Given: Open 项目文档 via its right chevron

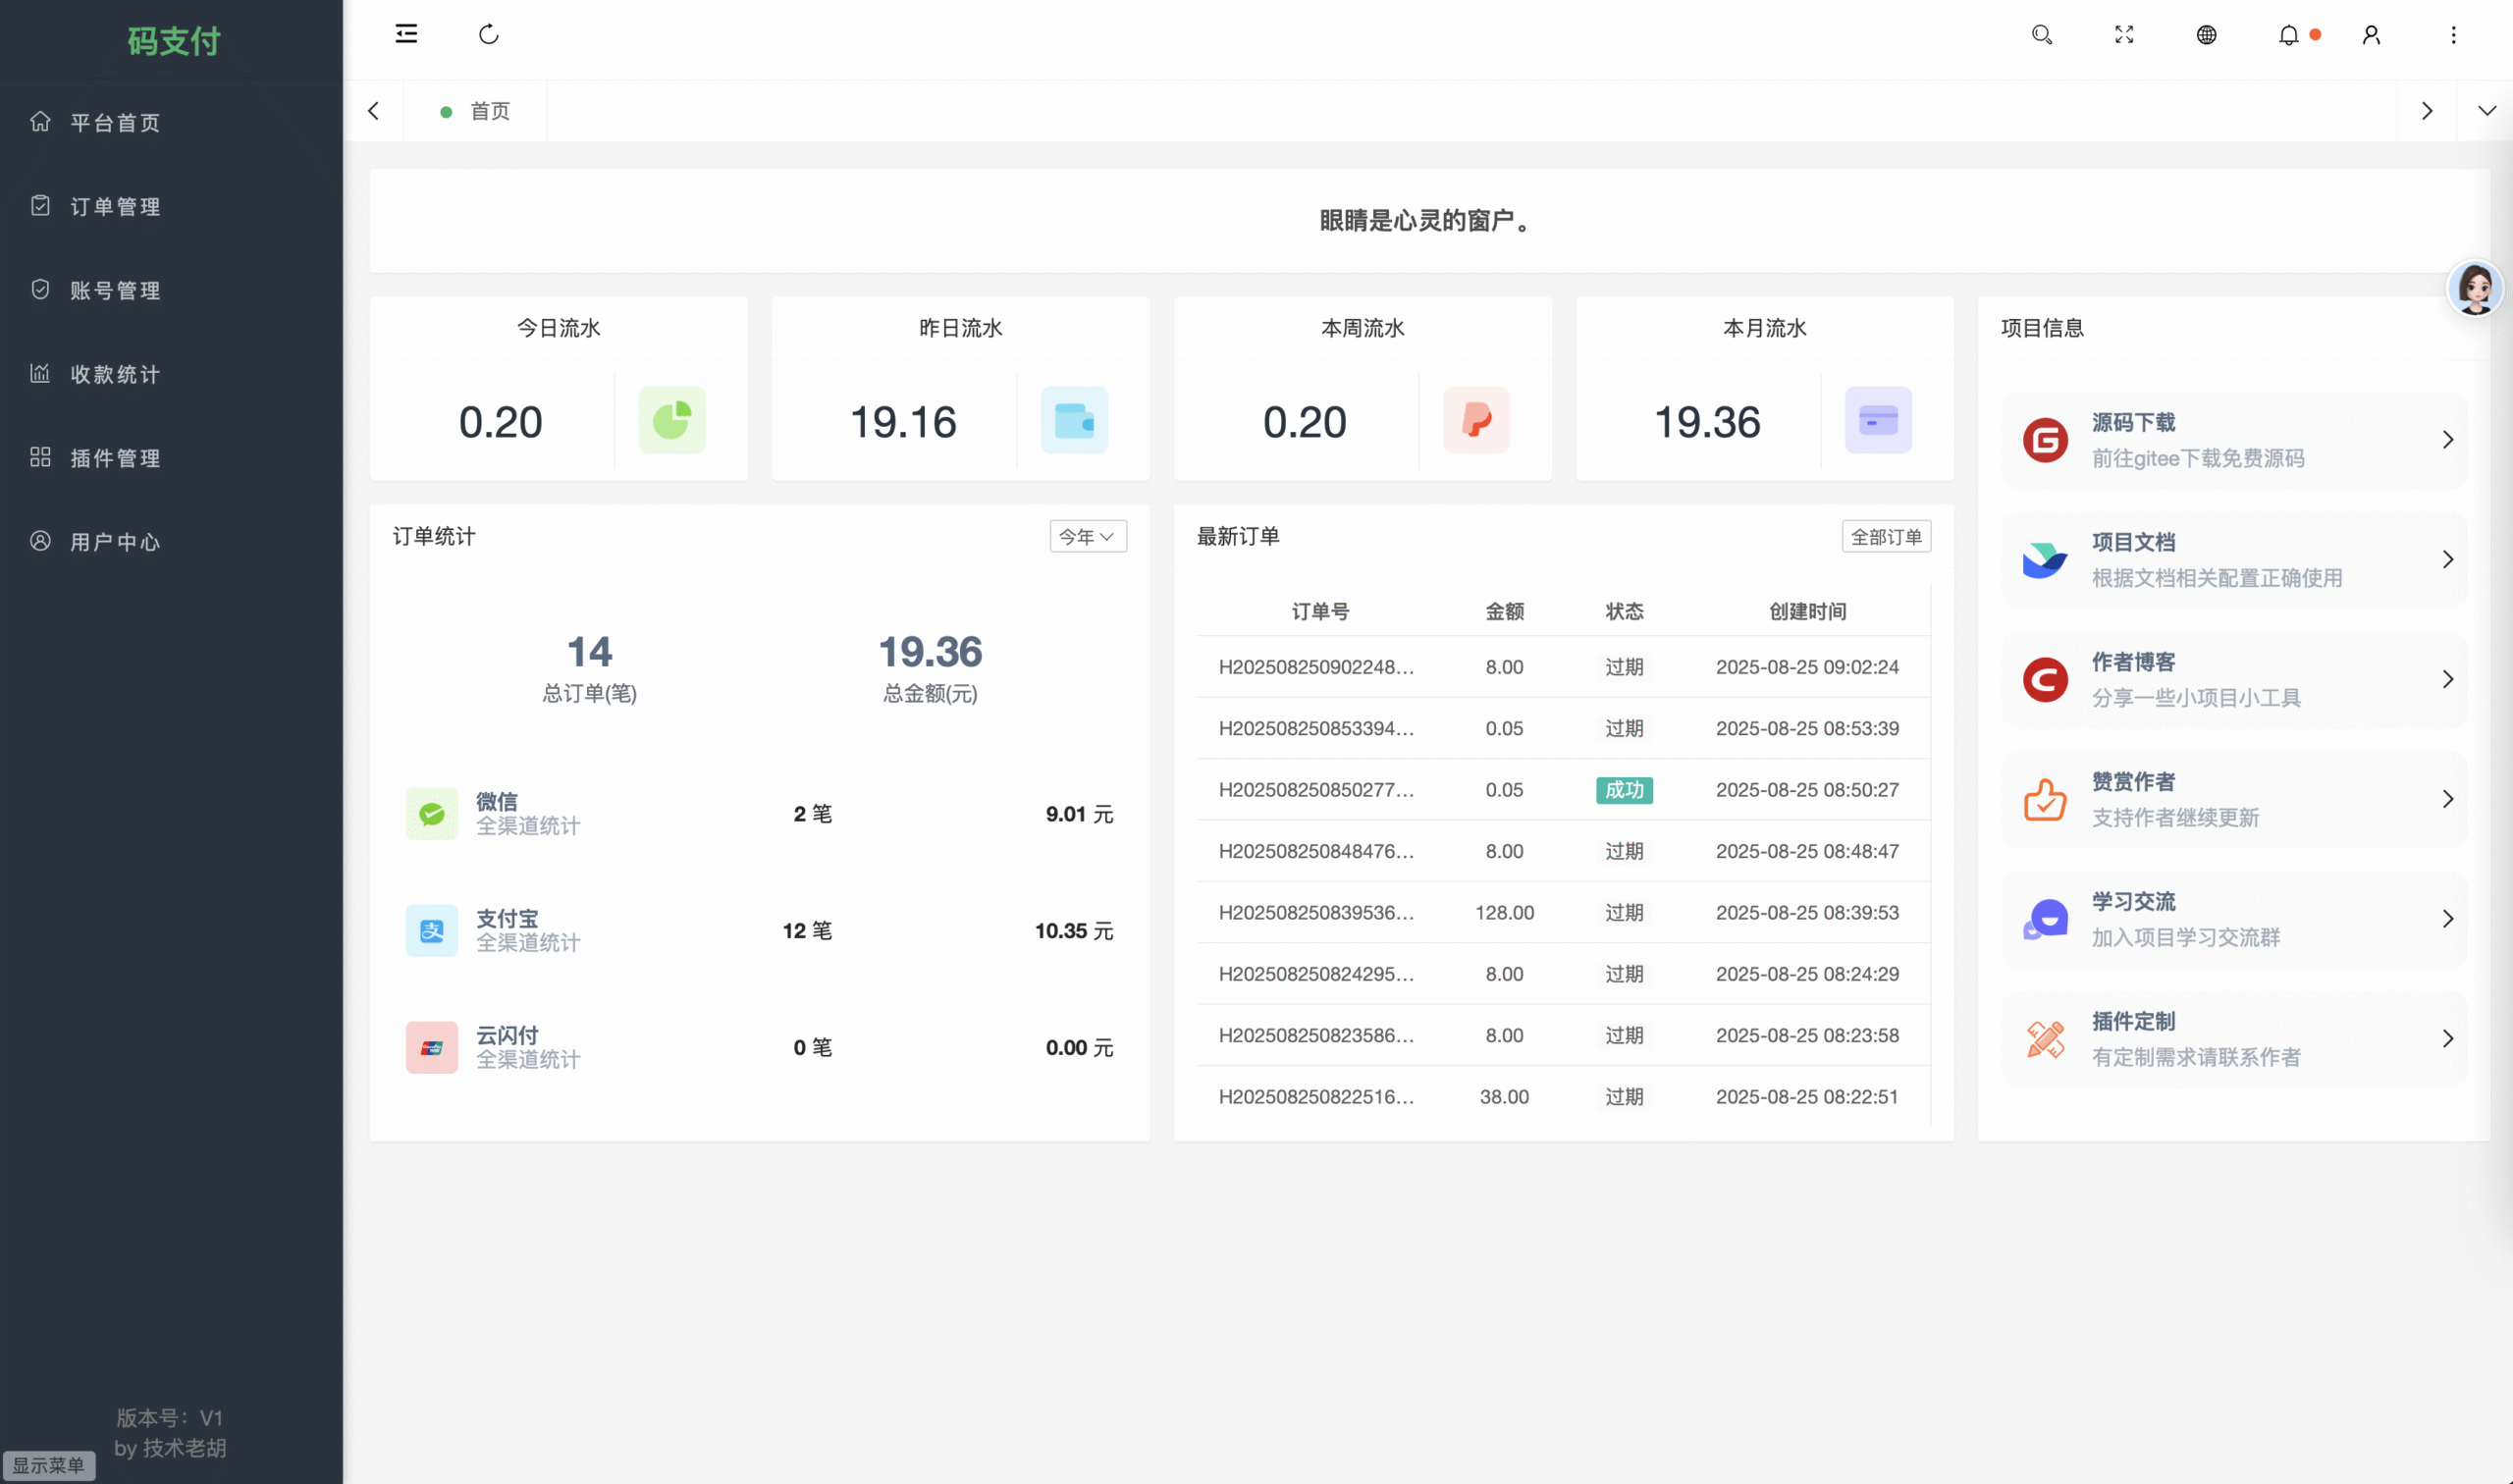Looking at the screenshot, I should tap(2447, 560).
